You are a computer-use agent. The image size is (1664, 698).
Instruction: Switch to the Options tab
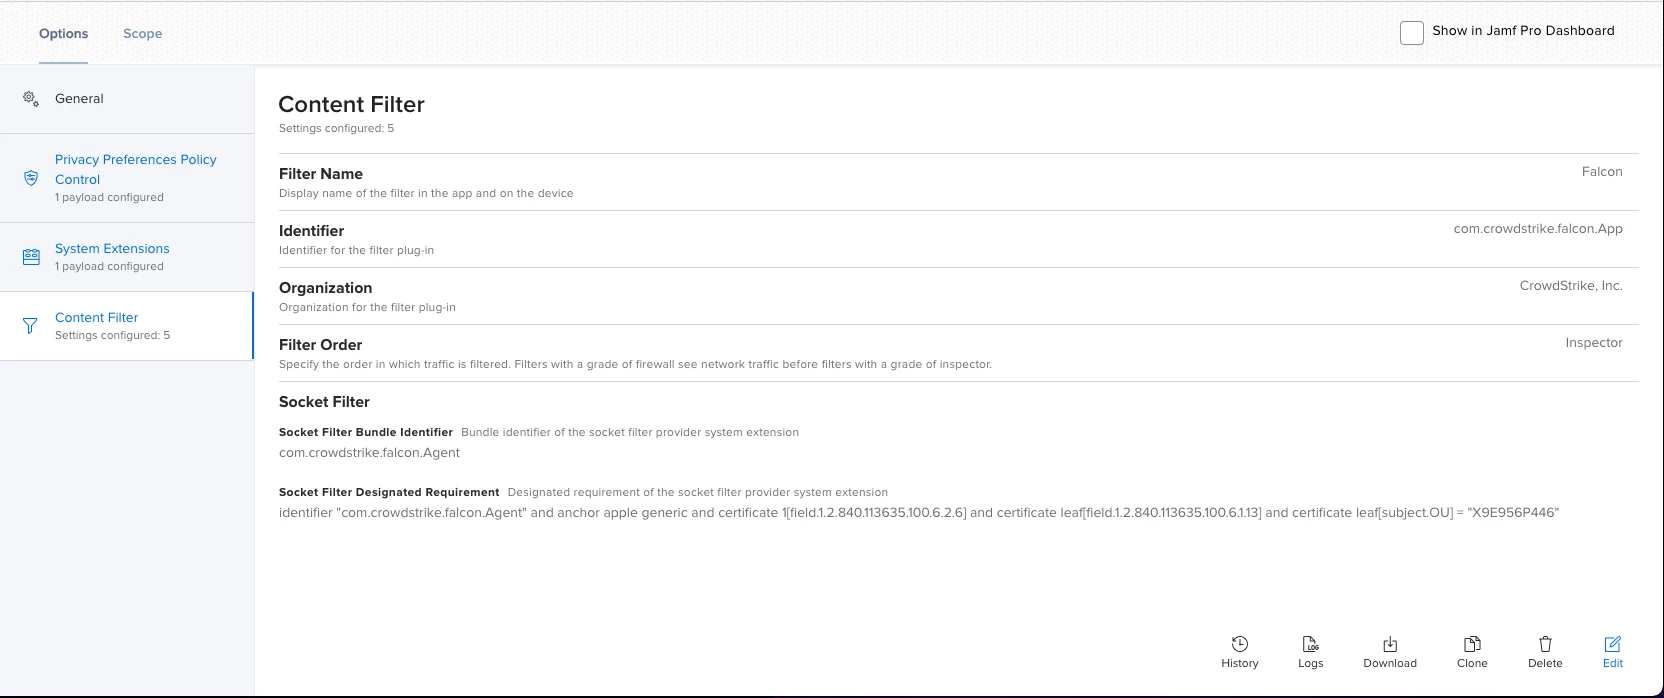64,33
